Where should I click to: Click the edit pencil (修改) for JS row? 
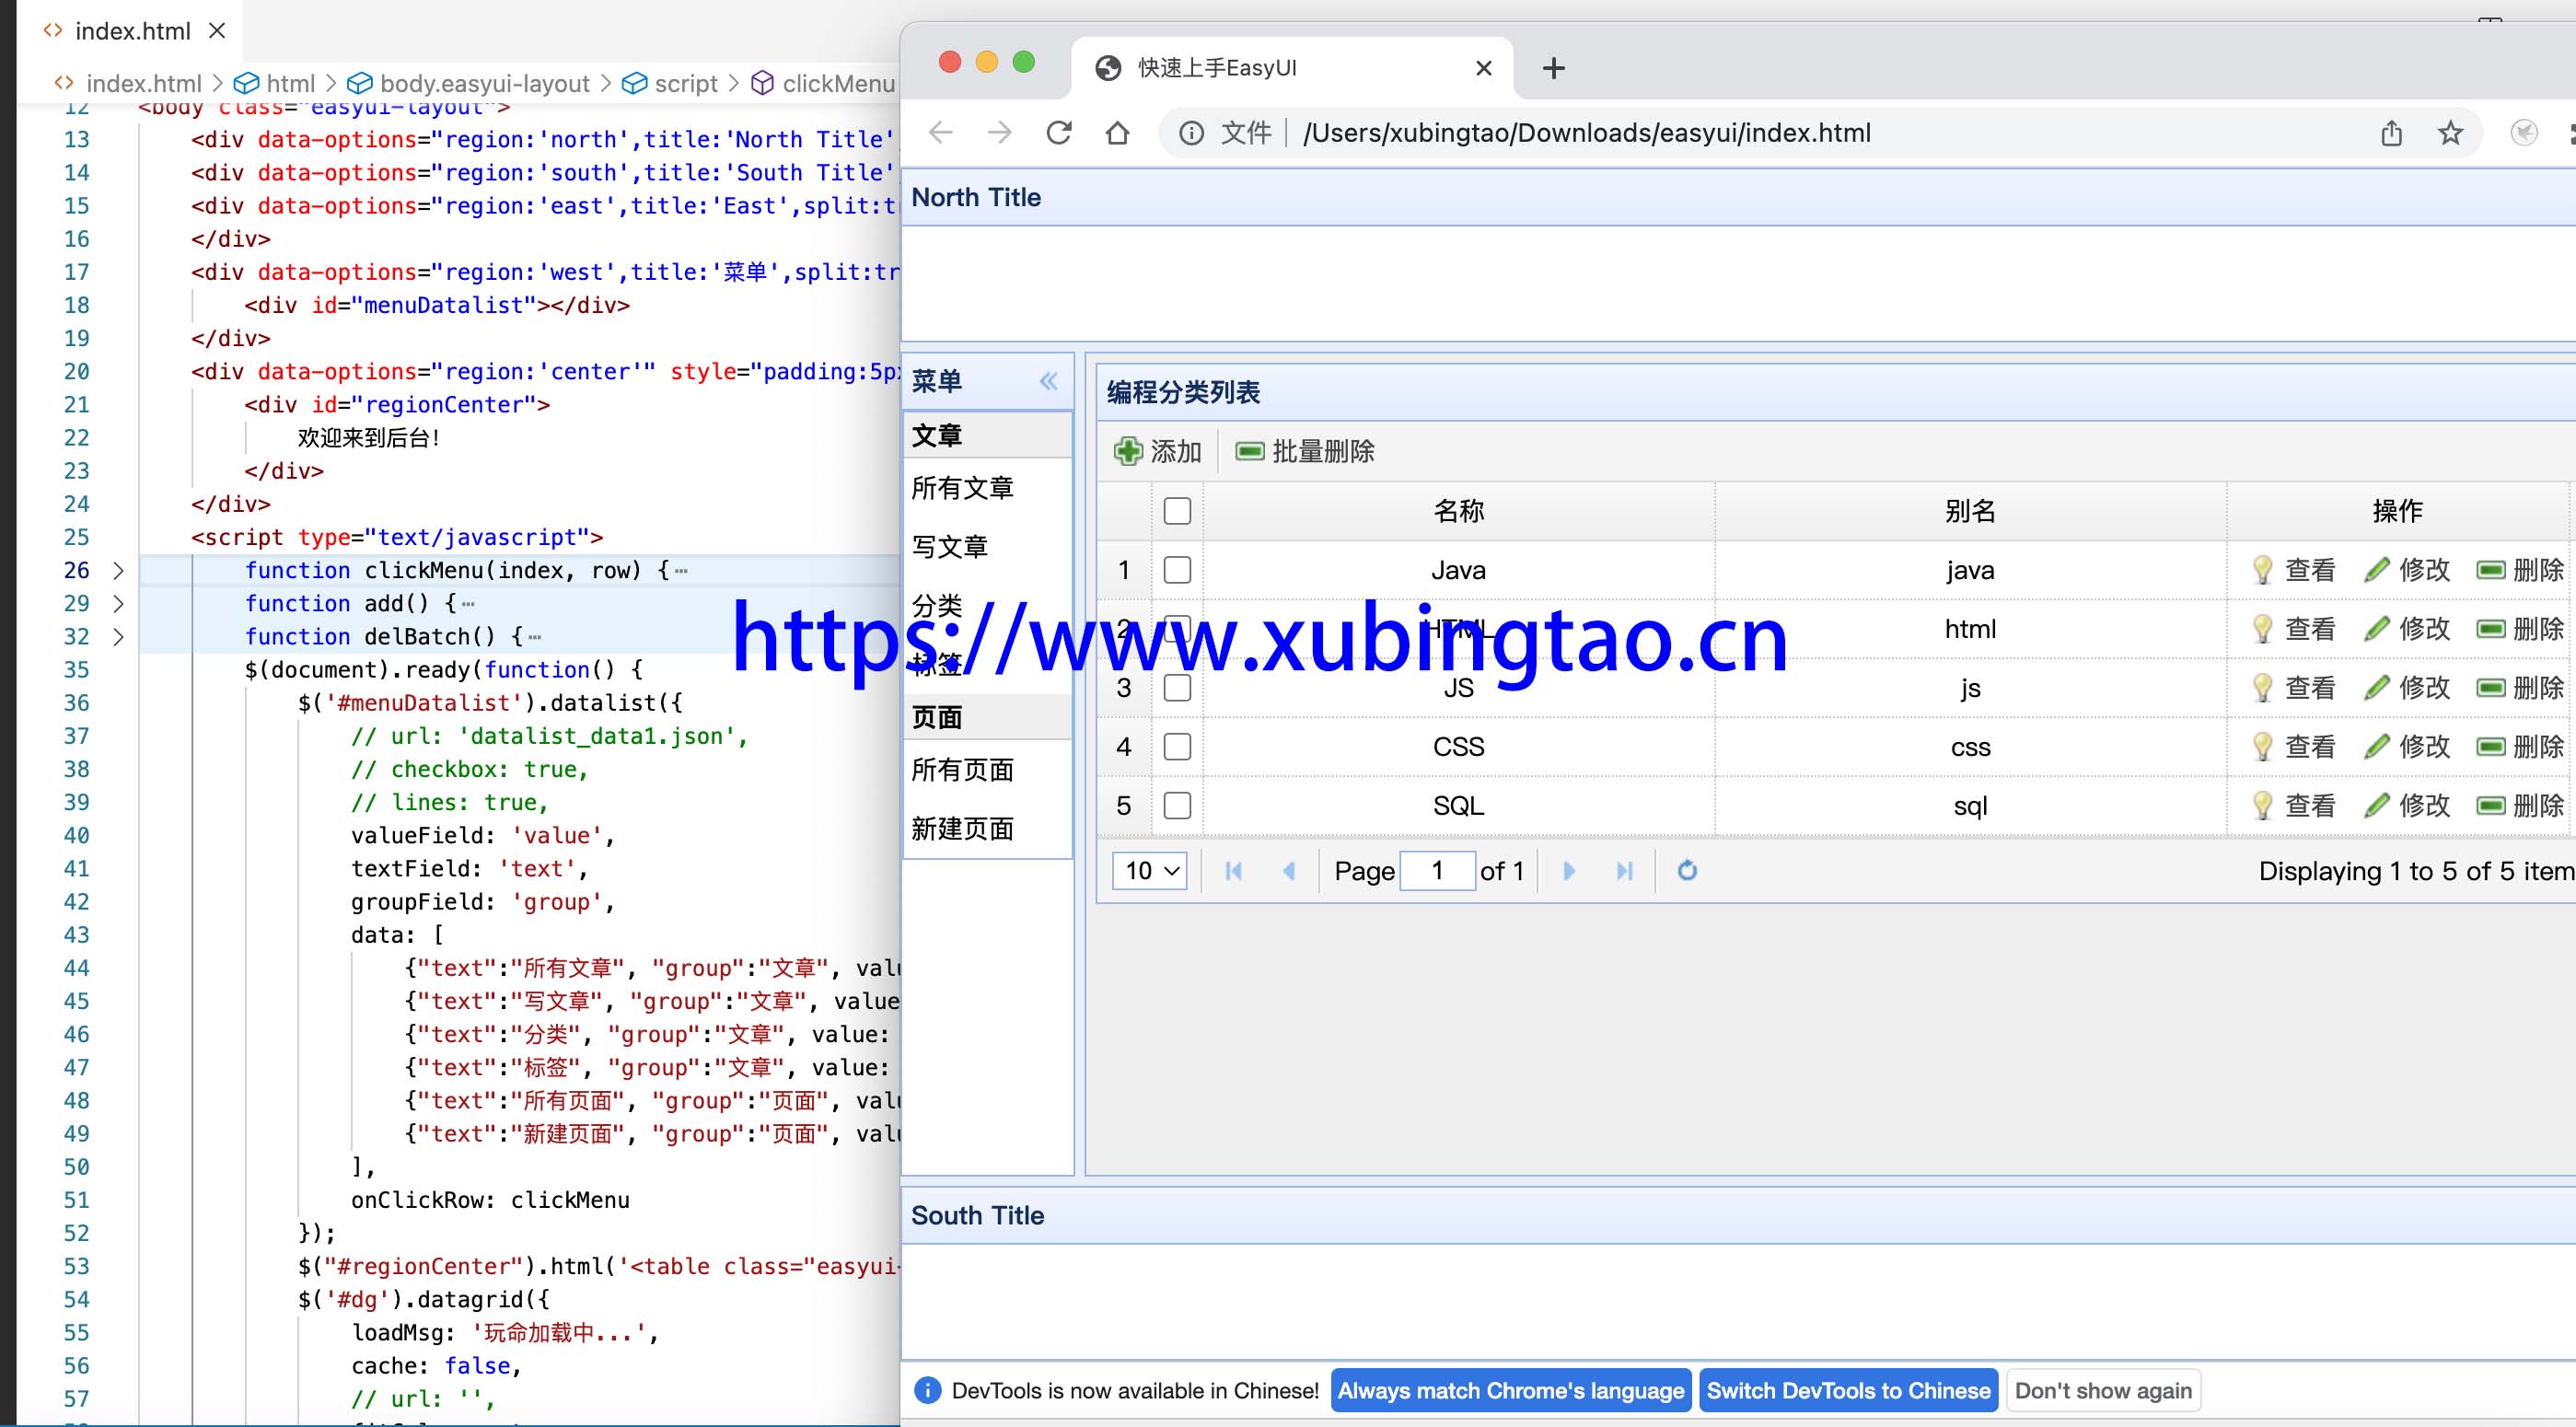tap(2377, 688)
